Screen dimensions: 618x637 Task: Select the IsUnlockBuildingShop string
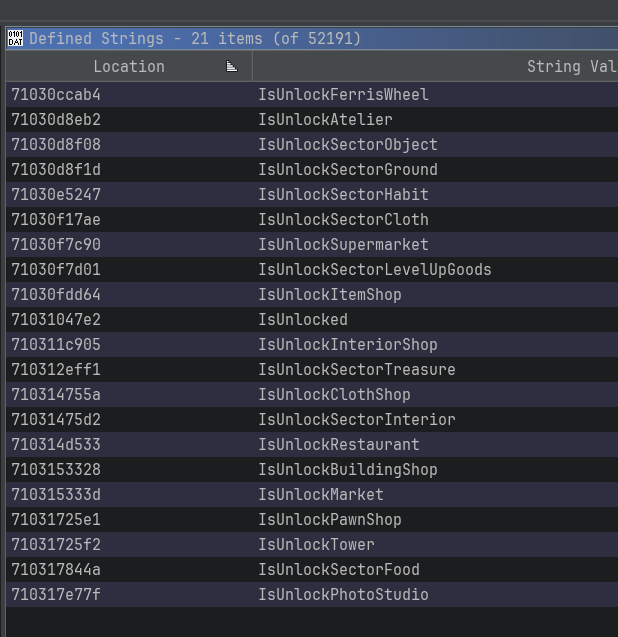(348, 470)
